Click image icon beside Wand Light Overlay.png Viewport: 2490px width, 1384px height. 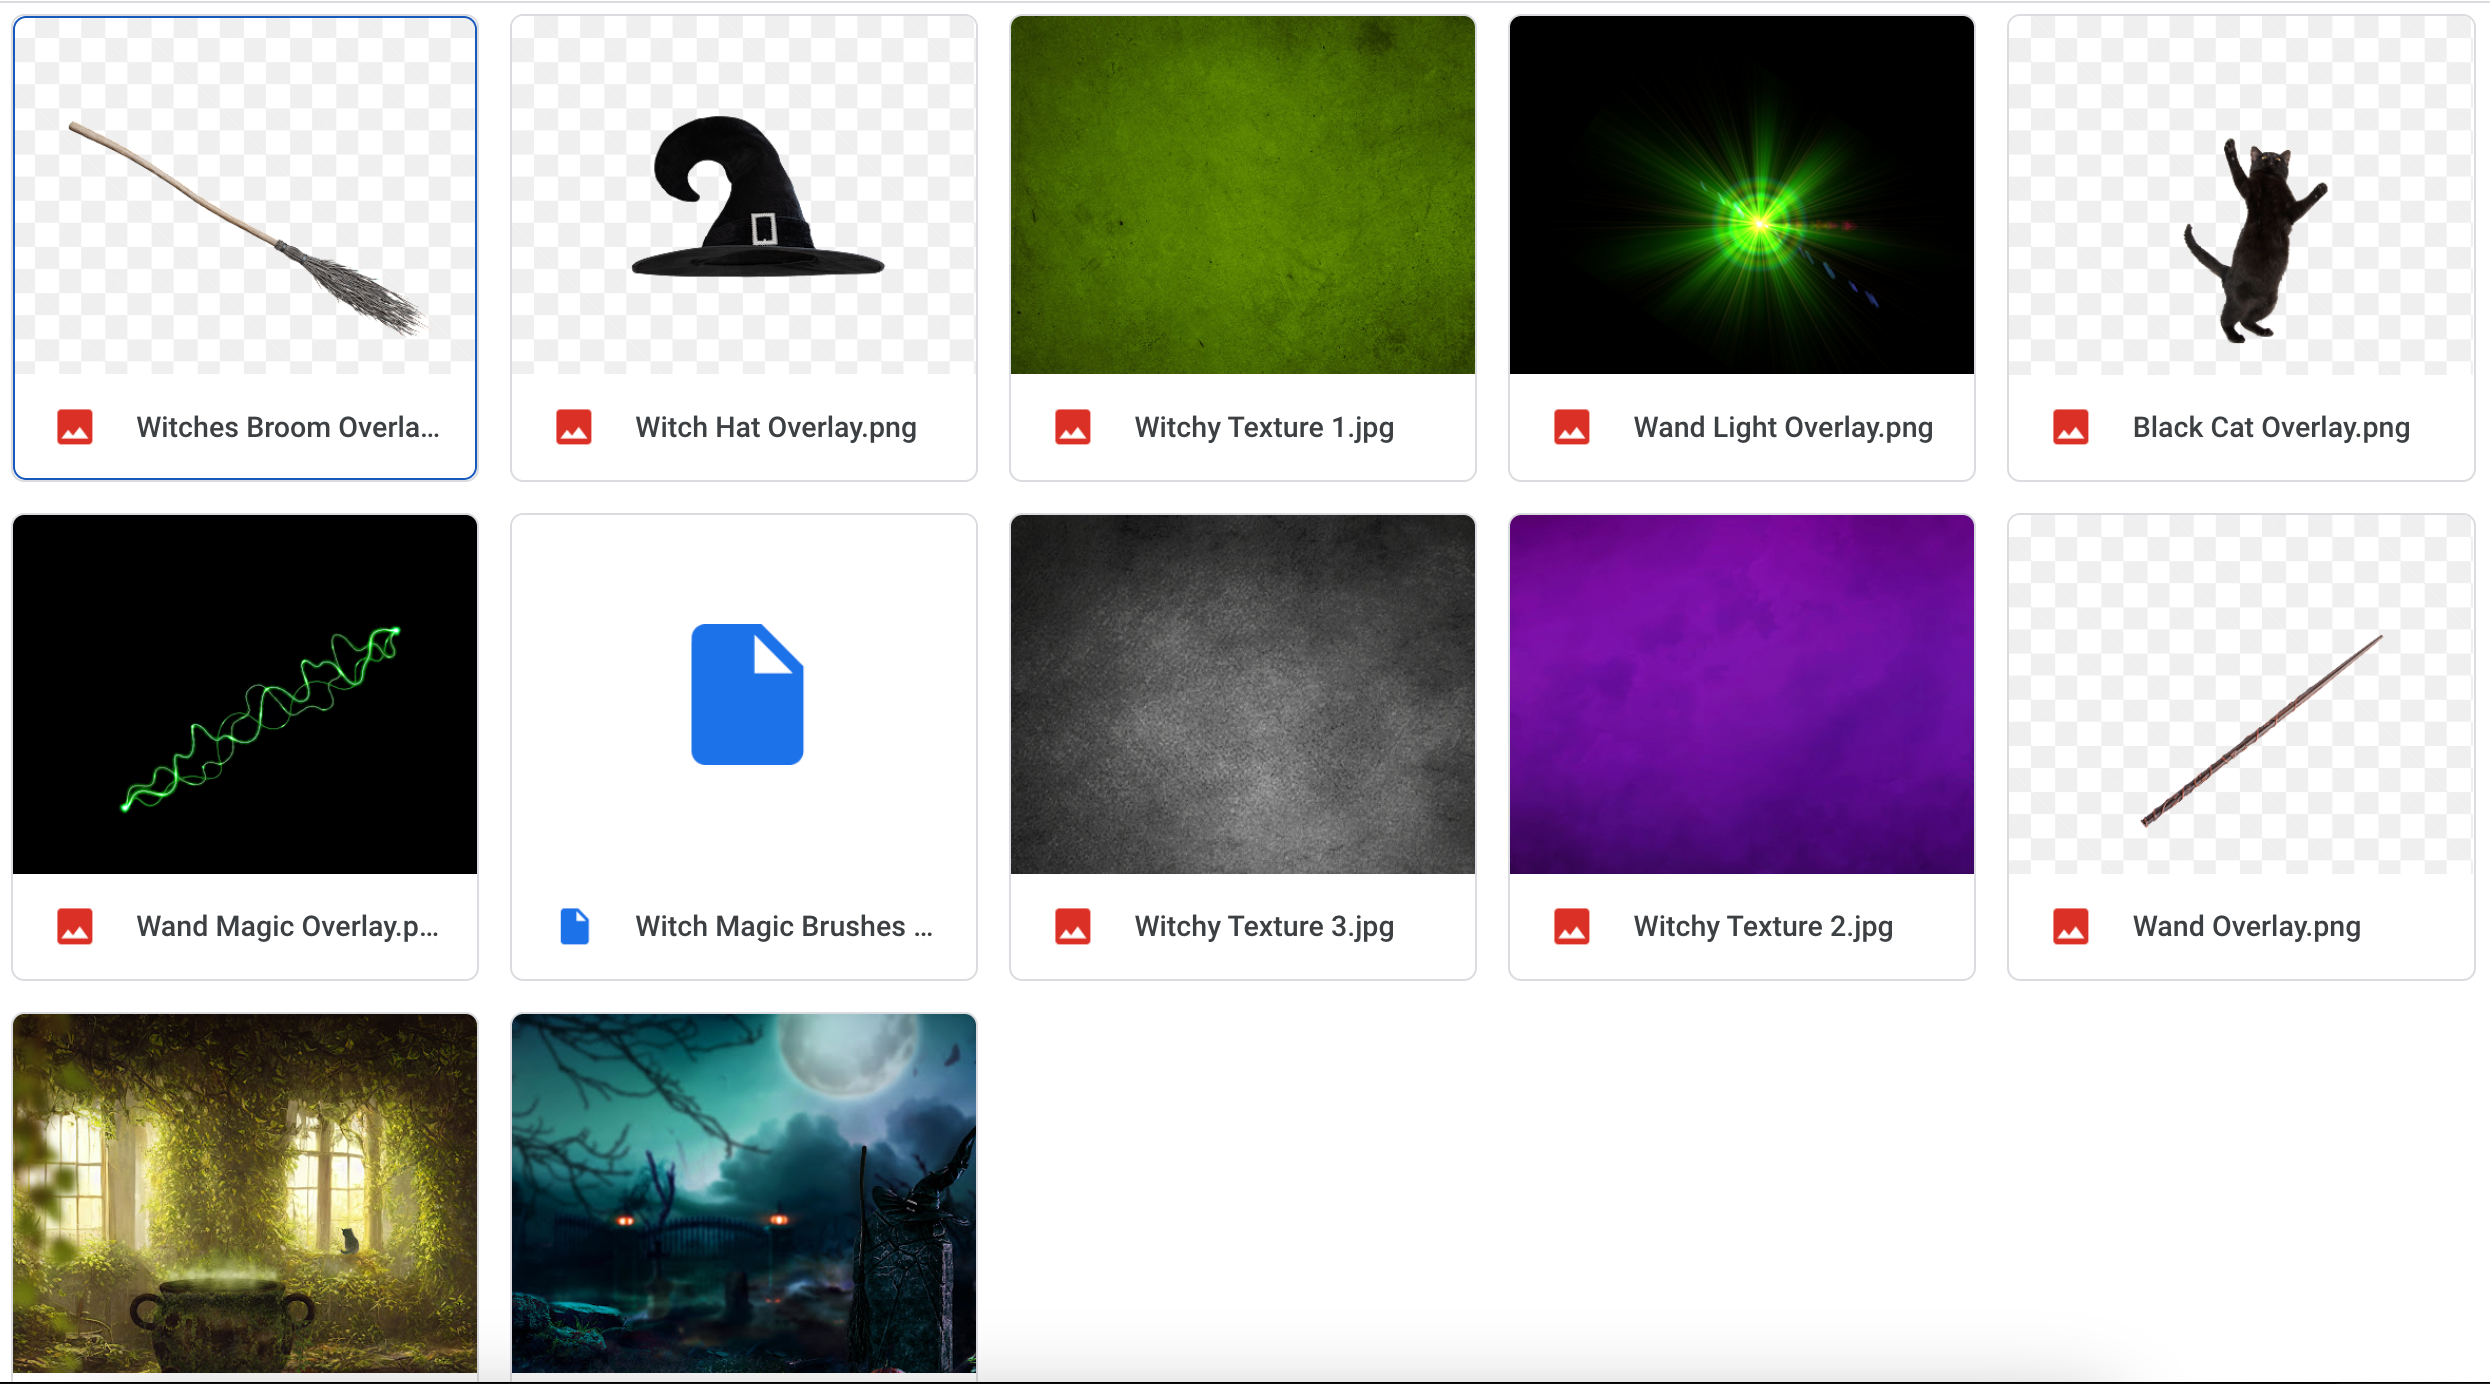tap(1572, 427)
